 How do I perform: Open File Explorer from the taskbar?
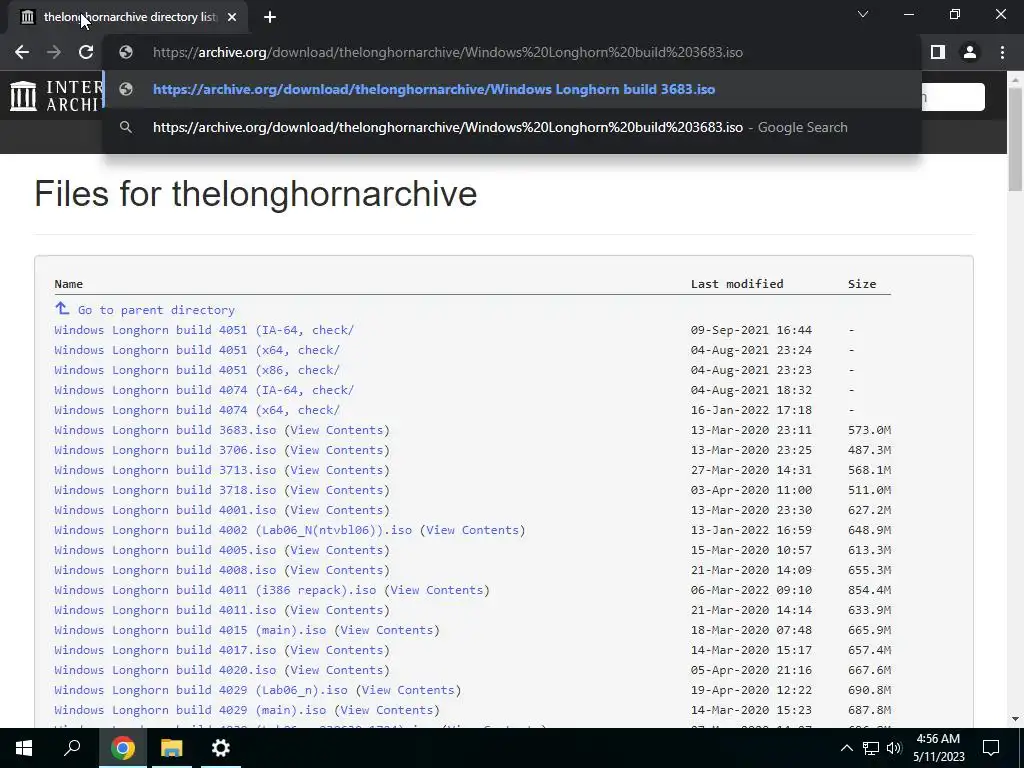171,748
